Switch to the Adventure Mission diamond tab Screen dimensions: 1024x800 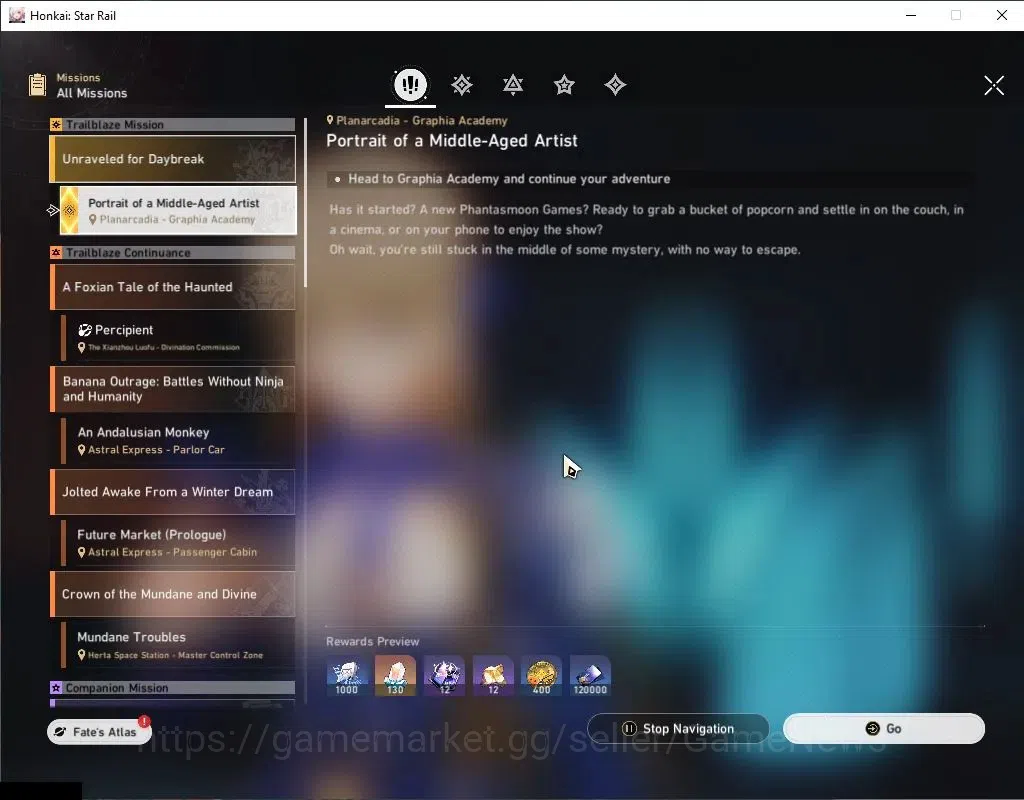click(615, 85)
